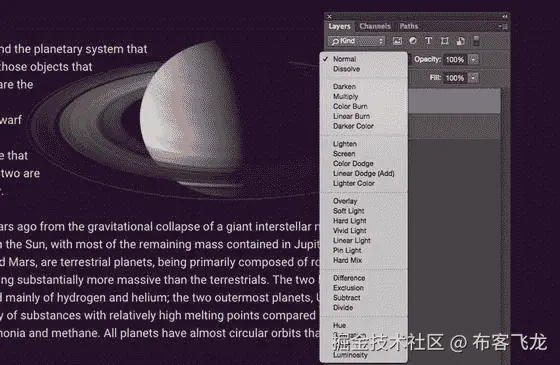Image resolution: width=560 pixels, height=365 pixels.
Task: Toggle layer filtering switch
Action: point(476,41)
